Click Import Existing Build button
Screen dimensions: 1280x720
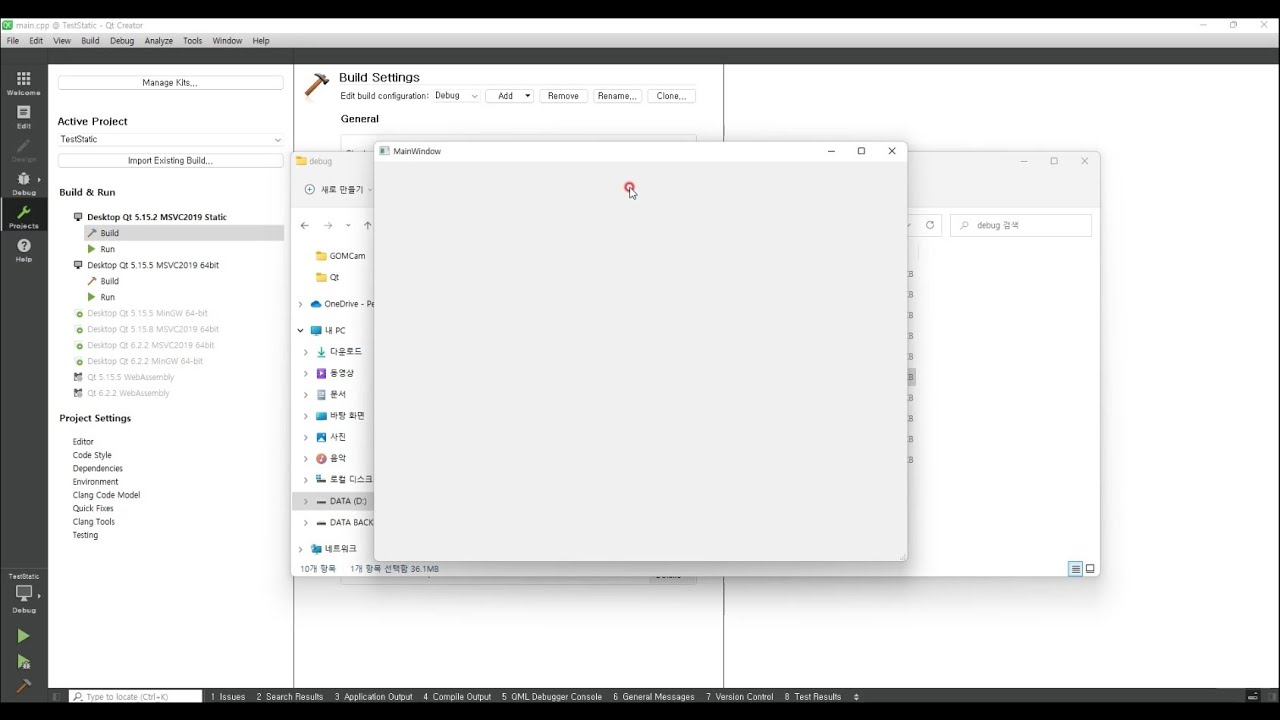pos(171,161)
